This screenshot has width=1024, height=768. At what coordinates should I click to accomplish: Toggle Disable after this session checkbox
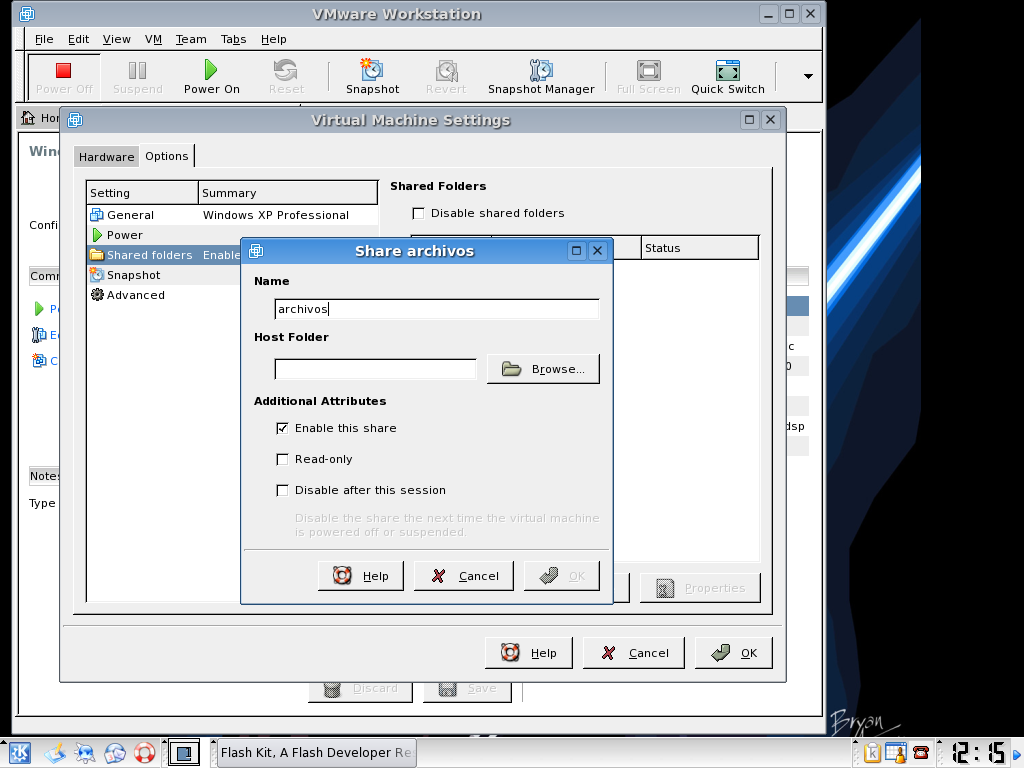[282, 490]
